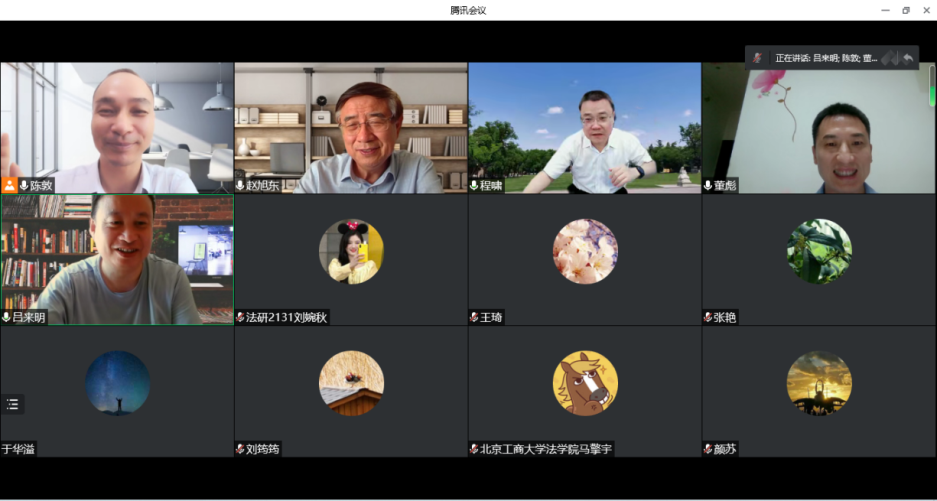
Task: Click muted mic icon beside 法研2131刘婉秋
Action: pos(240,318)
